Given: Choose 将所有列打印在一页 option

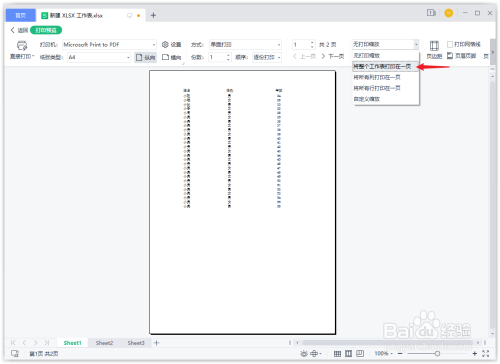Looking at the screenshot, I should [x=385, y=77].
